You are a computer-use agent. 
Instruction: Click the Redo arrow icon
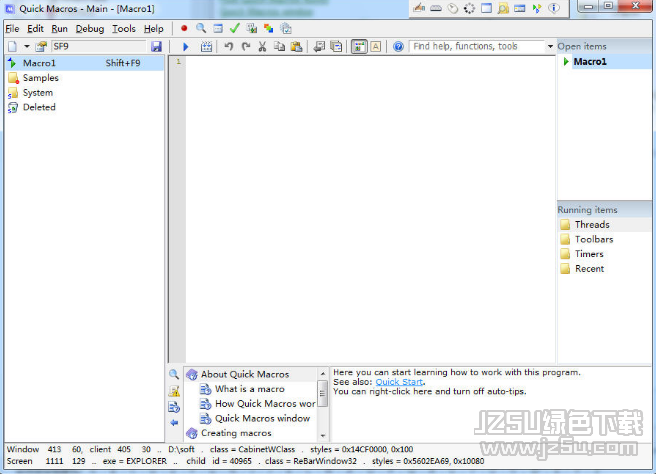(x=246, y=46)
